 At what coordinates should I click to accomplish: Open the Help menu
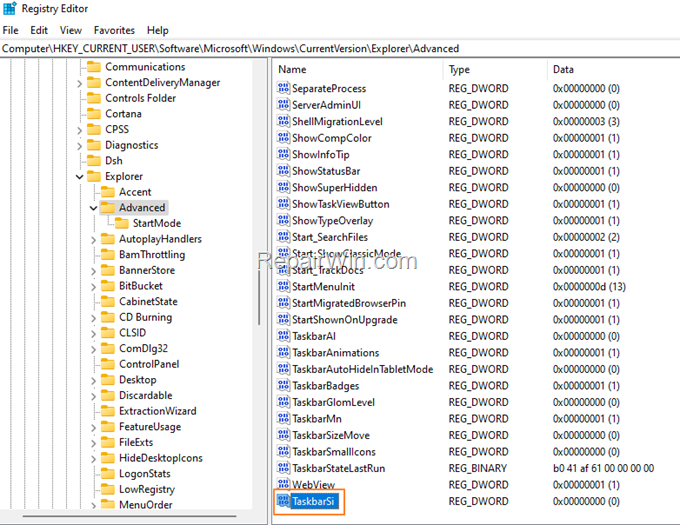click(157, 30)
